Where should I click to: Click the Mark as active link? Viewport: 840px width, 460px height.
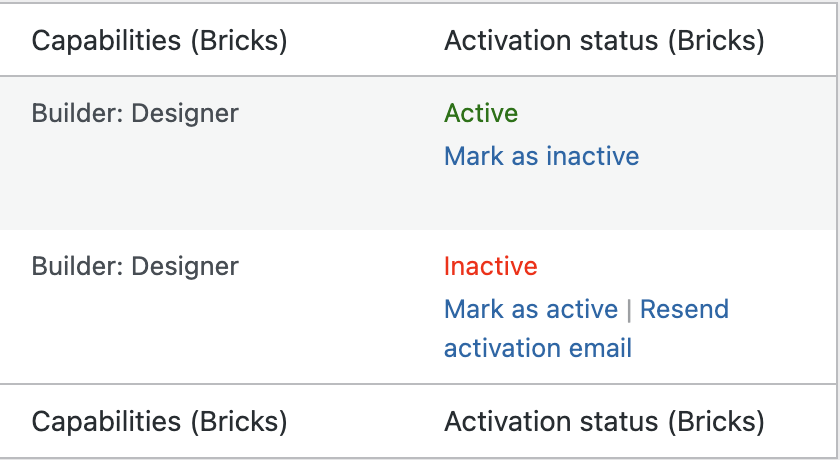point(530,309)
